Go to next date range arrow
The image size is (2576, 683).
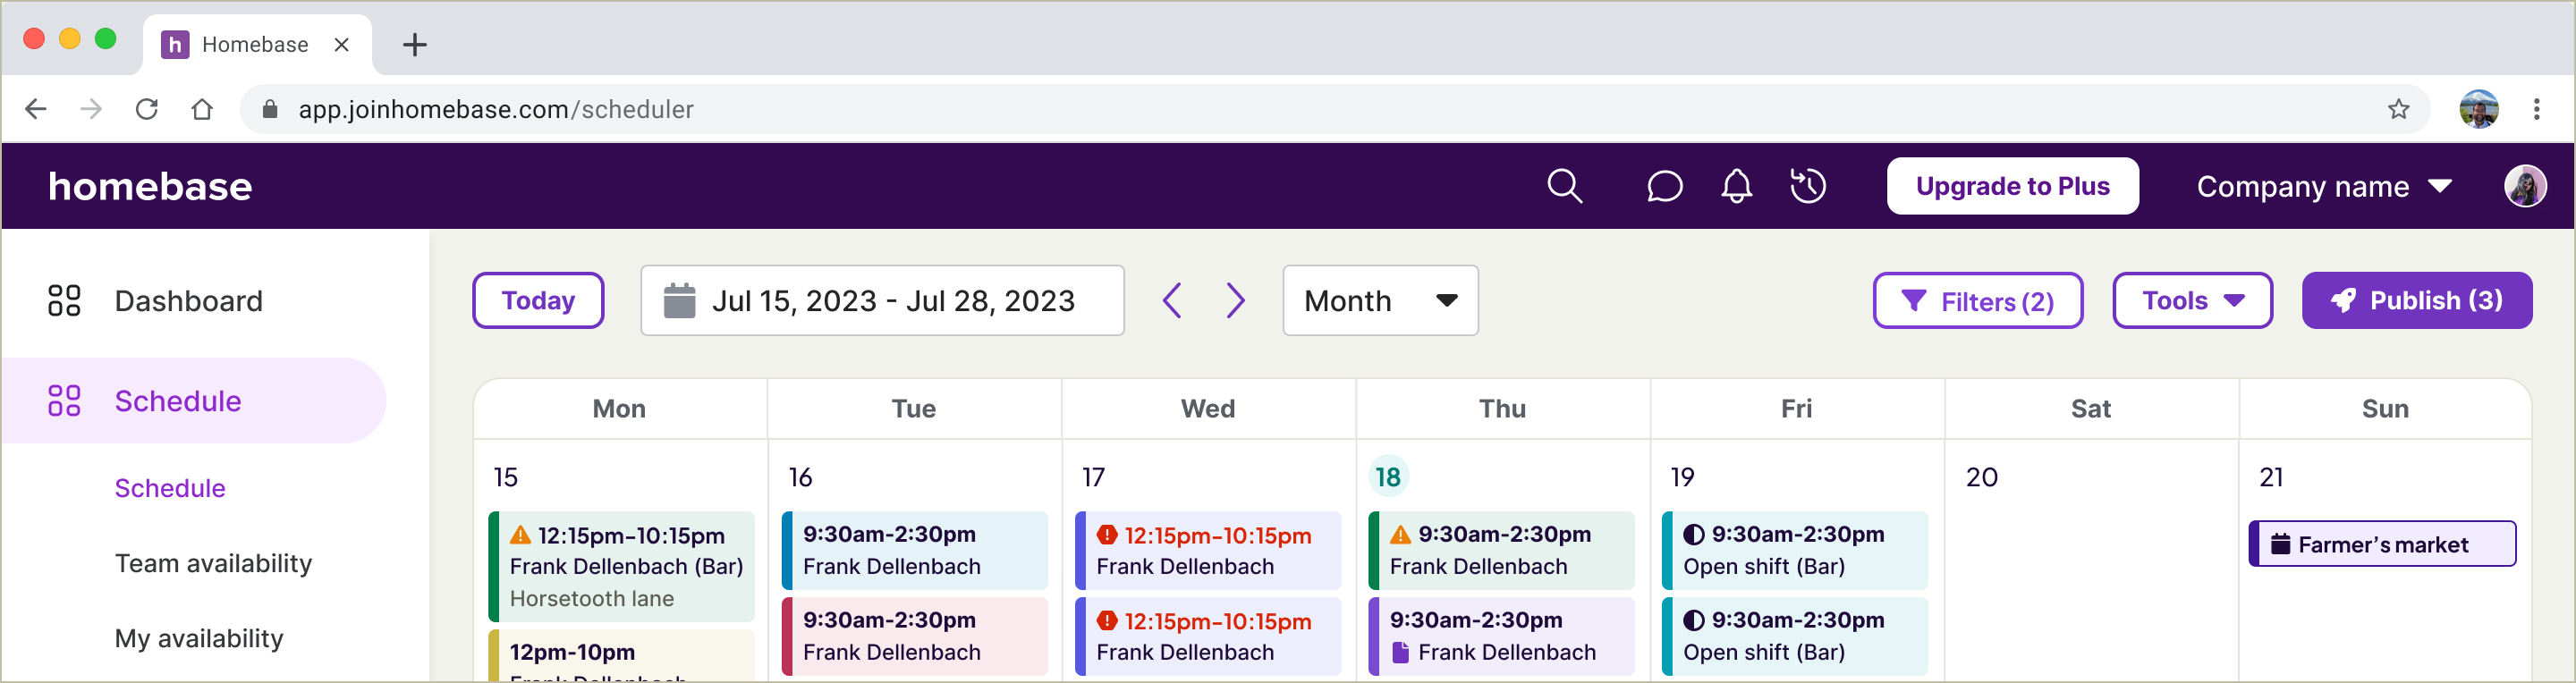[1236, 300]
